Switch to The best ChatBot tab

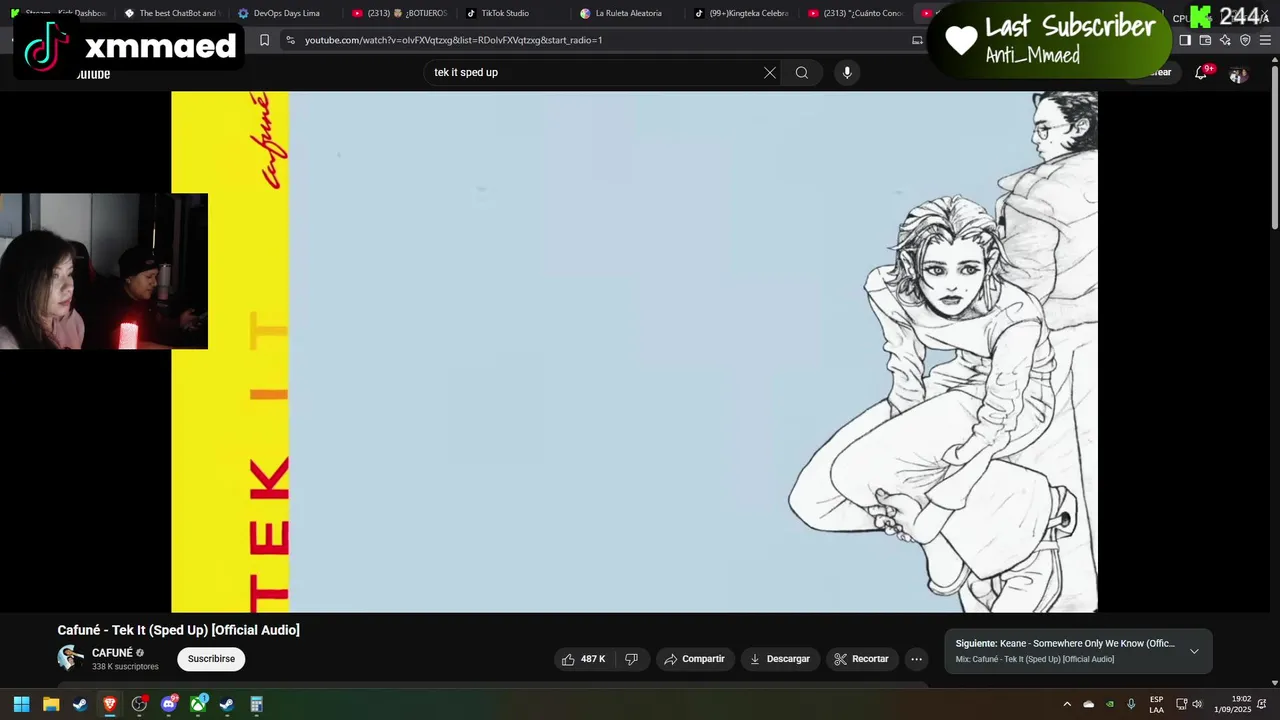point(170,13)
